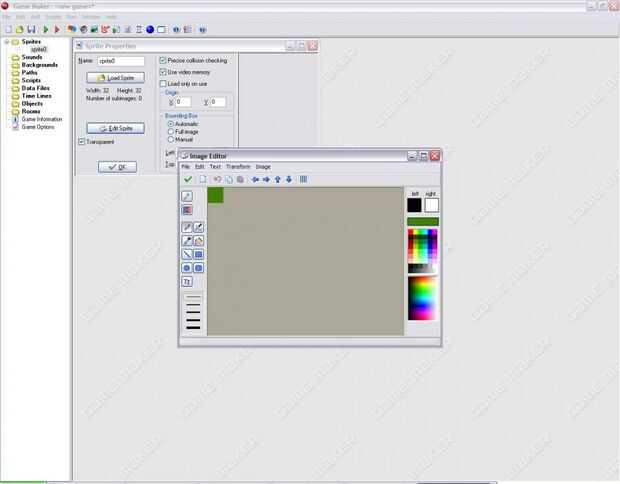Select the text tool marked Tt
The height and width of the screenshot is (484, 620).
(187, 282)
